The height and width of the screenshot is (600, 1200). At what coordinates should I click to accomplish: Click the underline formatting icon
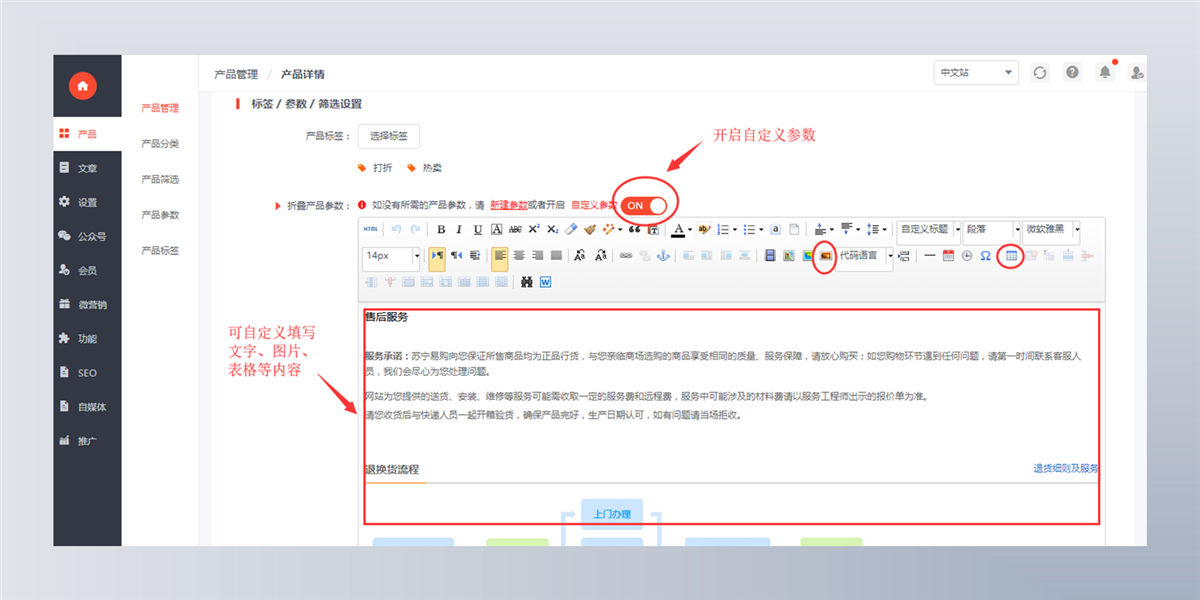click(x=477, y=229)
